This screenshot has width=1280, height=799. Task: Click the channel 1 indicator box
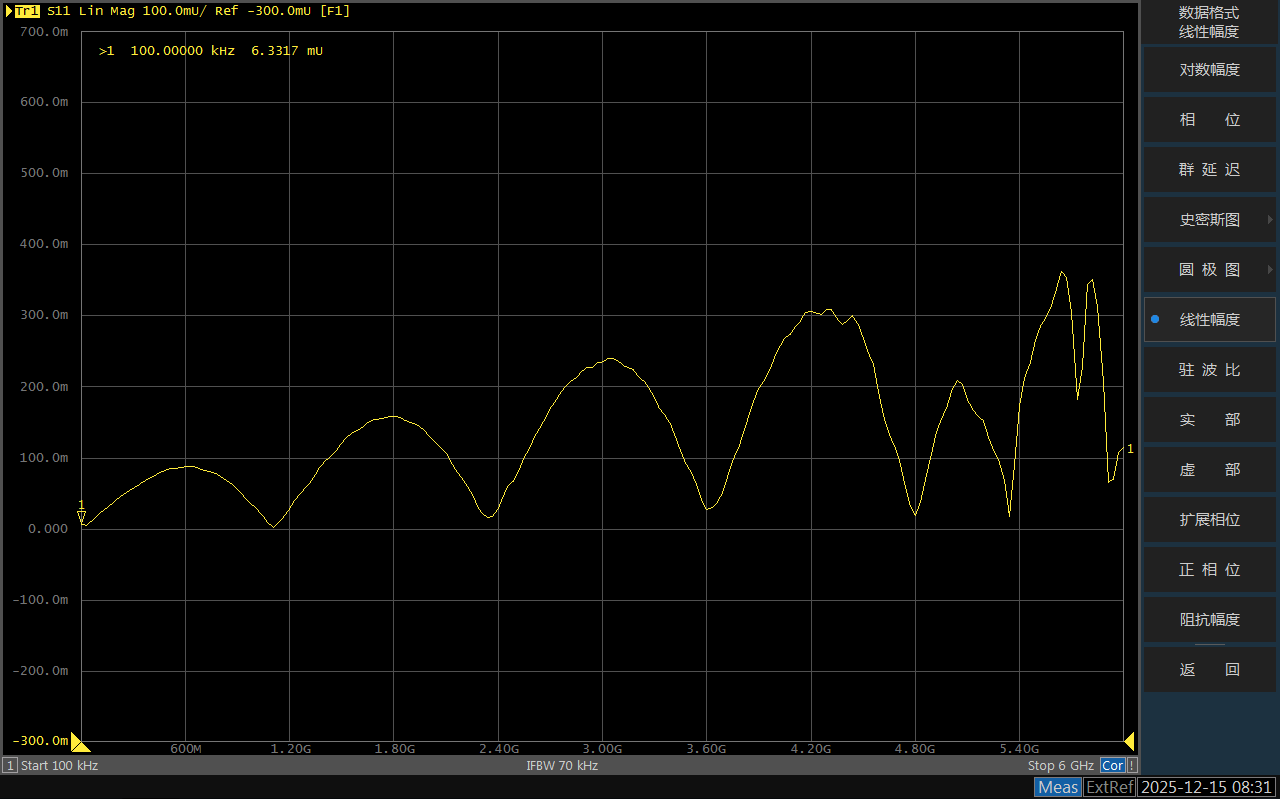(10, 765)
